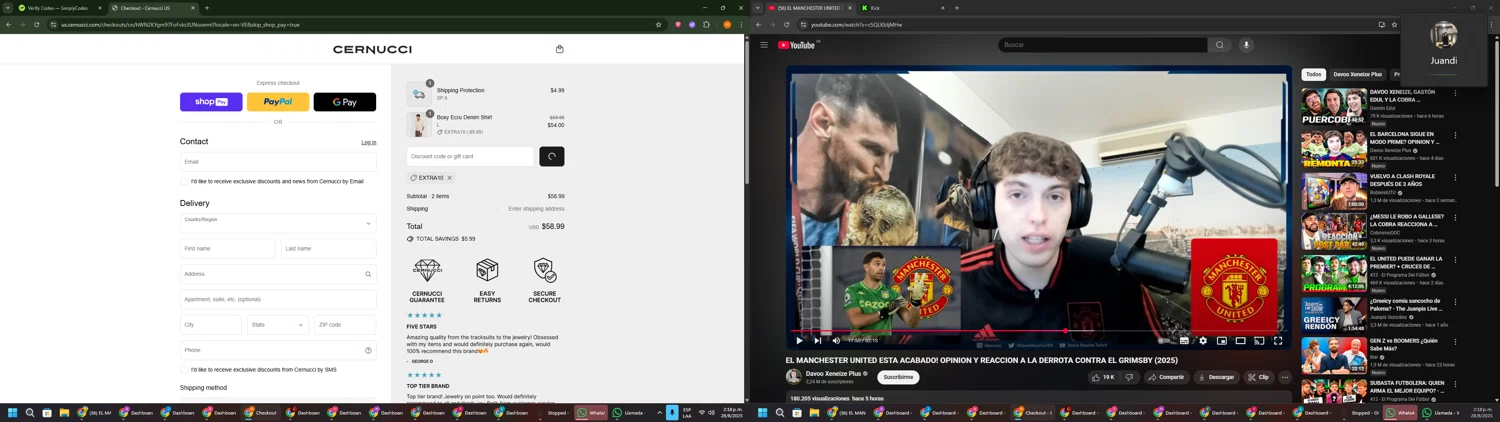1500x422 pixels.
Task: Click the Descargar download button
Action: pos(1216,377)
